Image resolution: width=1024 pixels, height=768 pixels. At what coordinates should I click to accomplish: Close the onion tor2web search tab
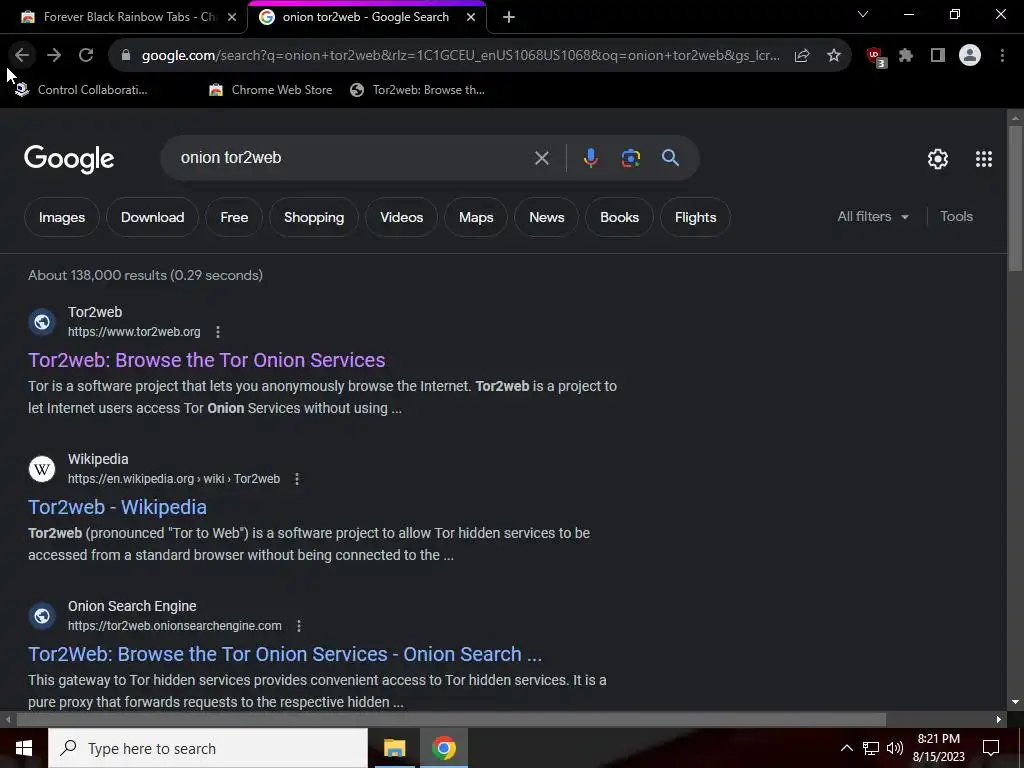(x=471, y=17)
